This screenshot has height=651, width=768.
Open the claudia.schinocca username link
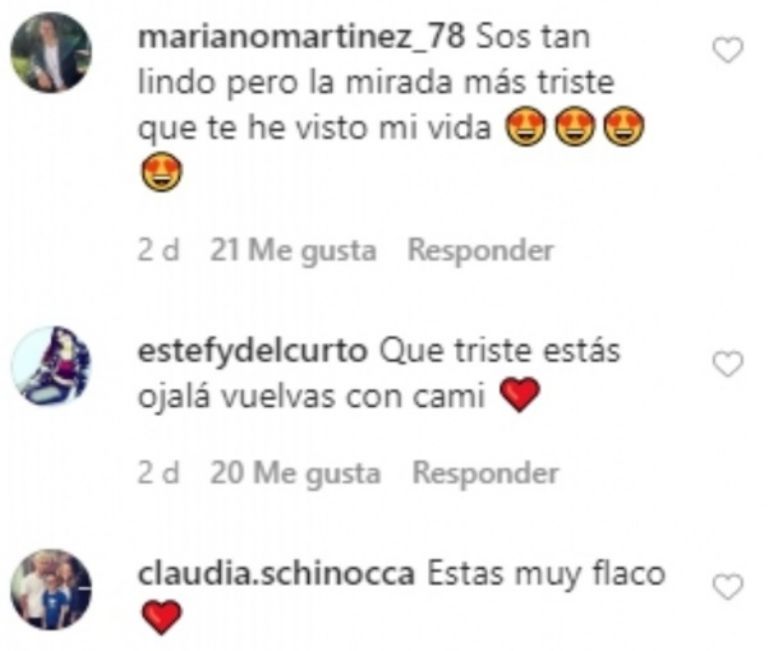pos(276,574)
